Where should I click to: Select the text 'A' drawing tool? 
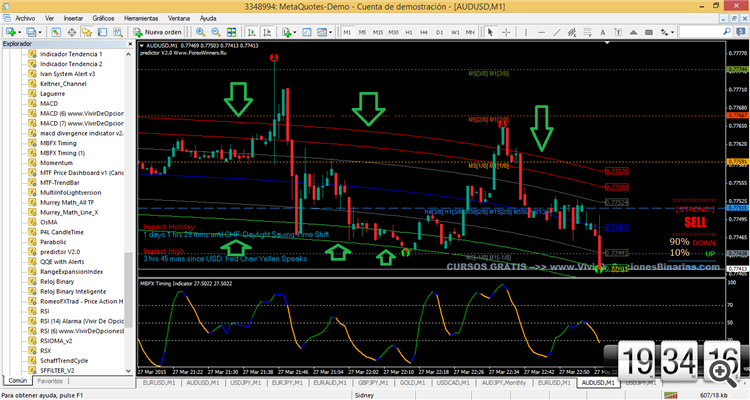coord(603,32)
